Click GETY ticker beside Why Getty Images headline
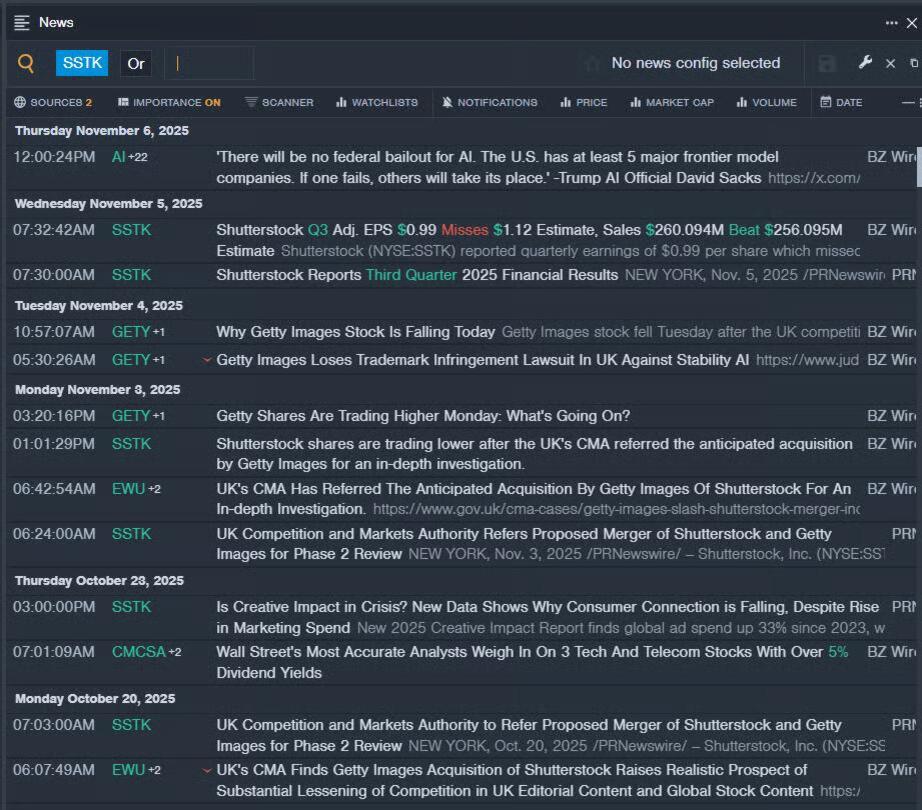The width and height of the screenshot is (922, 810). [x=130, y=332]
